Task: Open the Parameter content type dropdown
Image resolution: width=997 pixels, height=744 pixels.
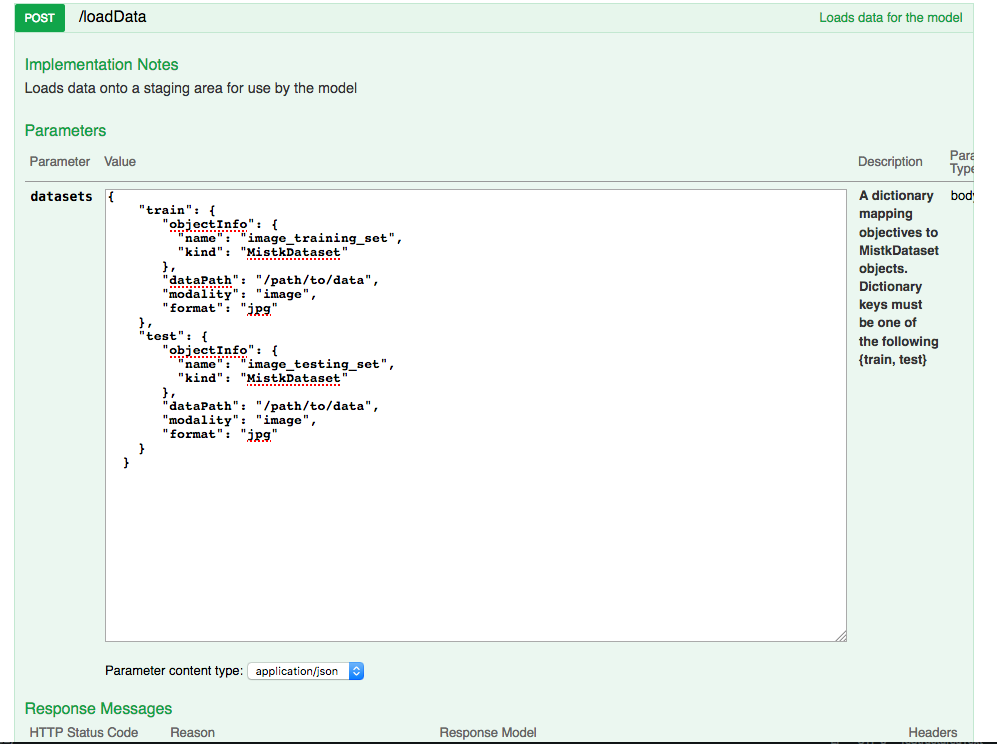Action: click(x=306, y=671)
